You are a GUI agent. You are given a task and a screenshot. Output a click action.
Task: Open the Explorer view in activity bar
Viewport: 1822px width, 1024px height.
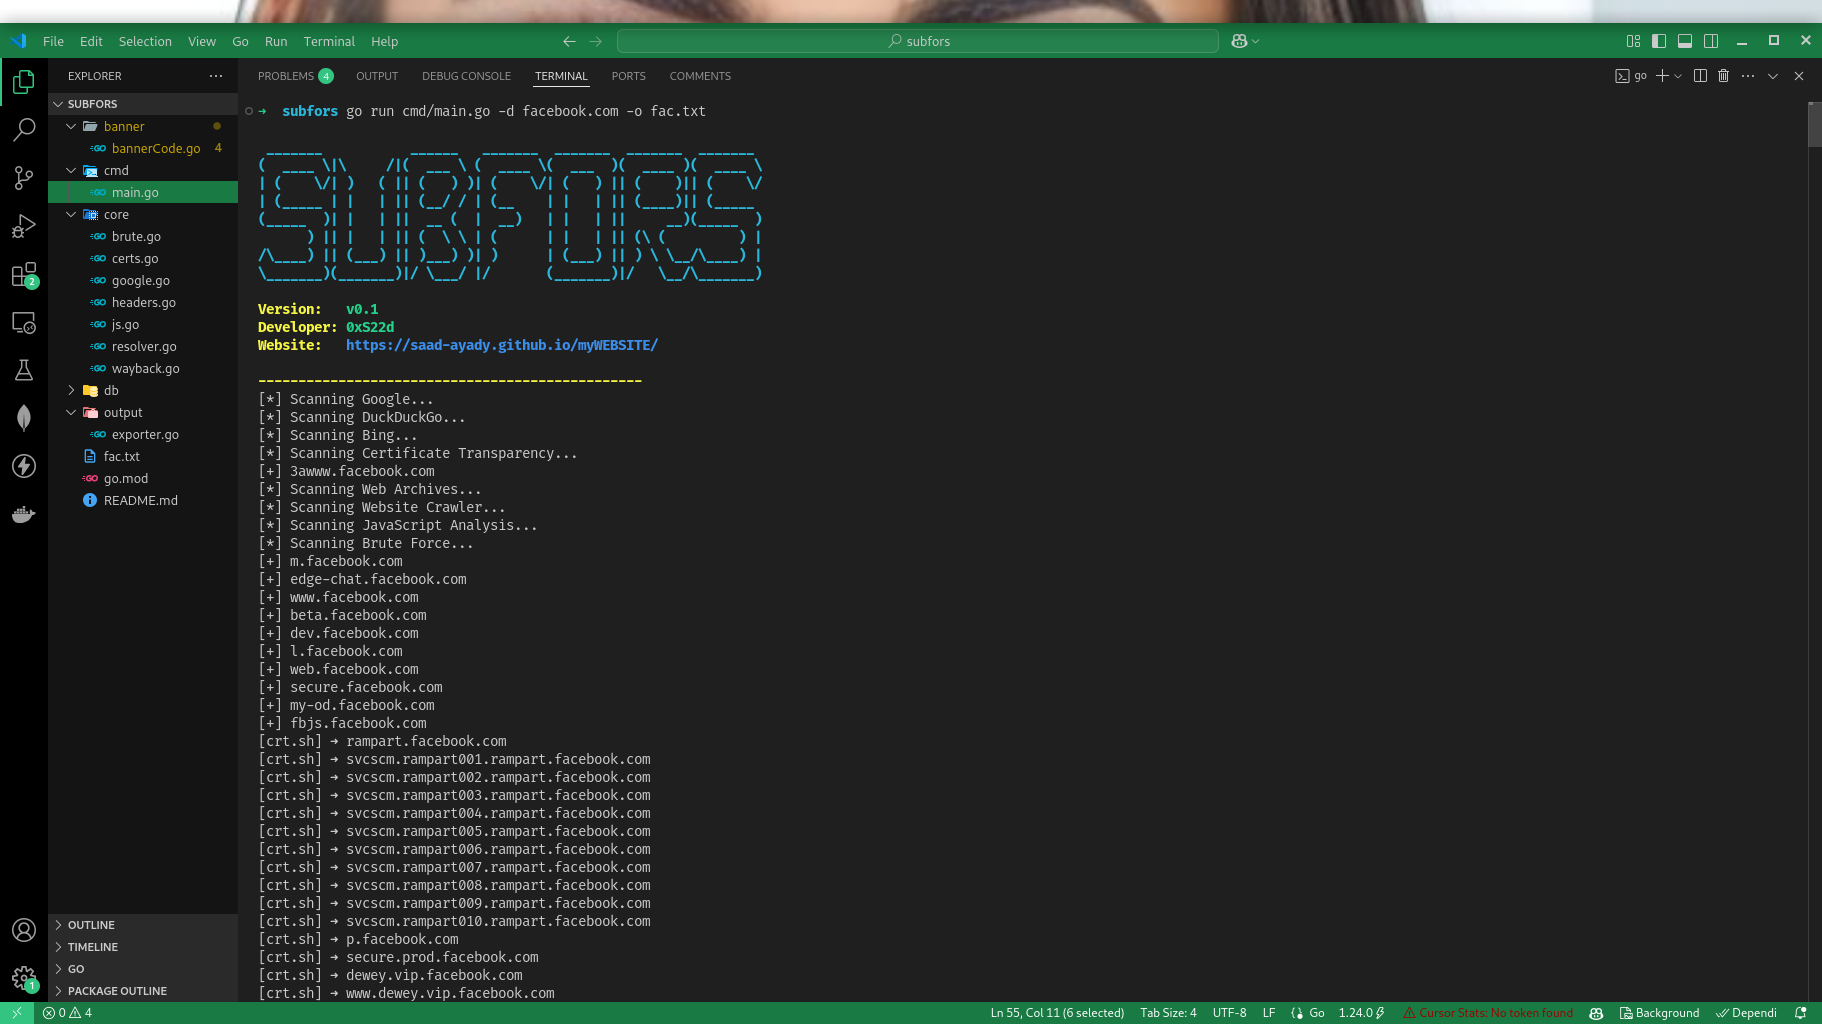pos(24,81)
